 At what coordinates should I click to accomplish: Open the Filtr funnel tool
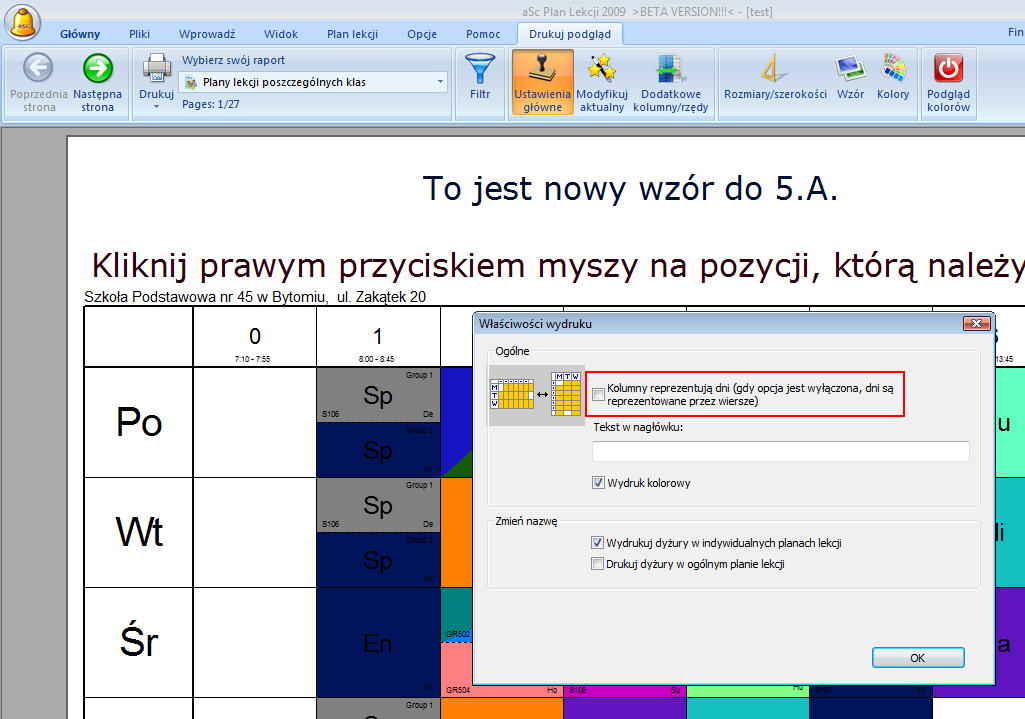(480, 76)
